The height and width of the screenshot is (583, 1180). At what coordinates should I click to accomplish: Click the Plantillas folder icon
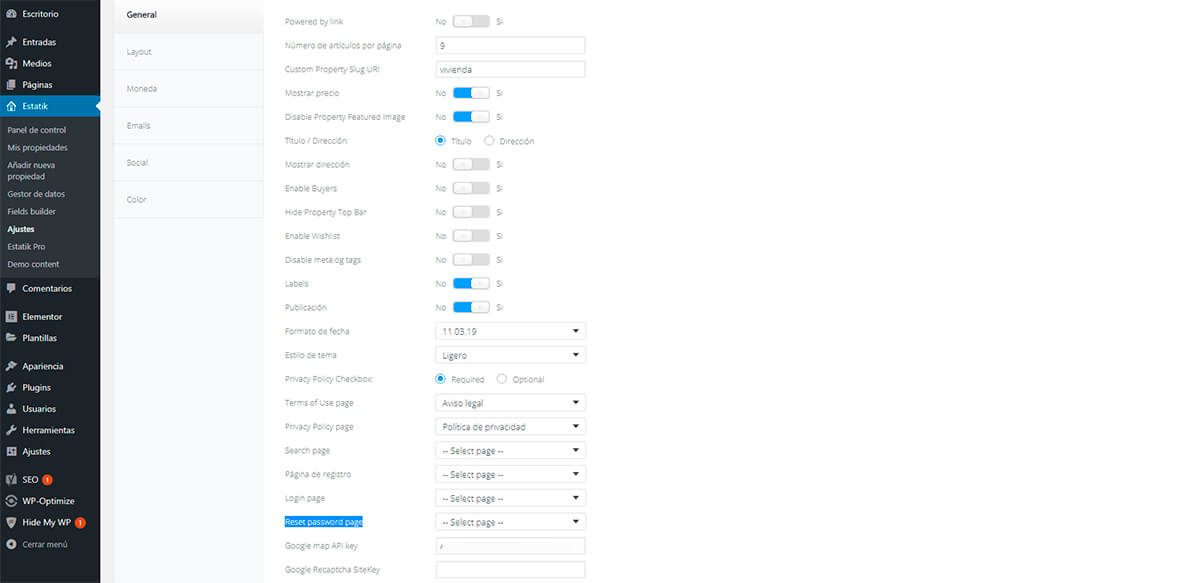click(x=11, y=338)
